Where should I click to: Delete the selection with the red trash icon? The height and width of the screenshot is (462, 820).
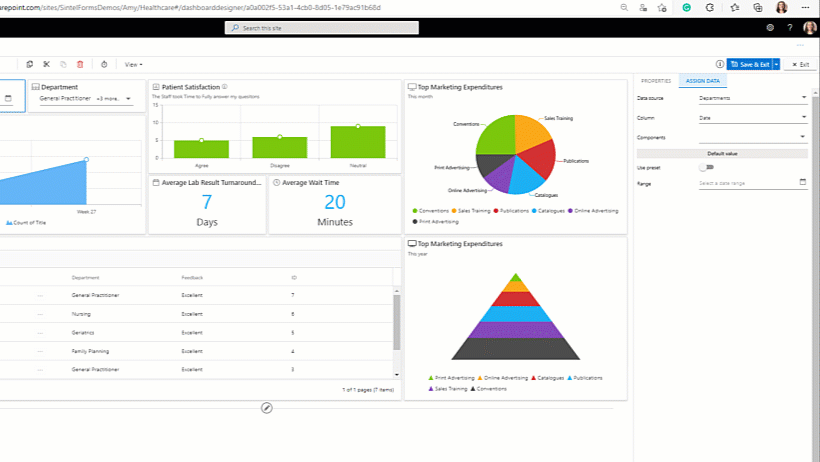point(80,64)
